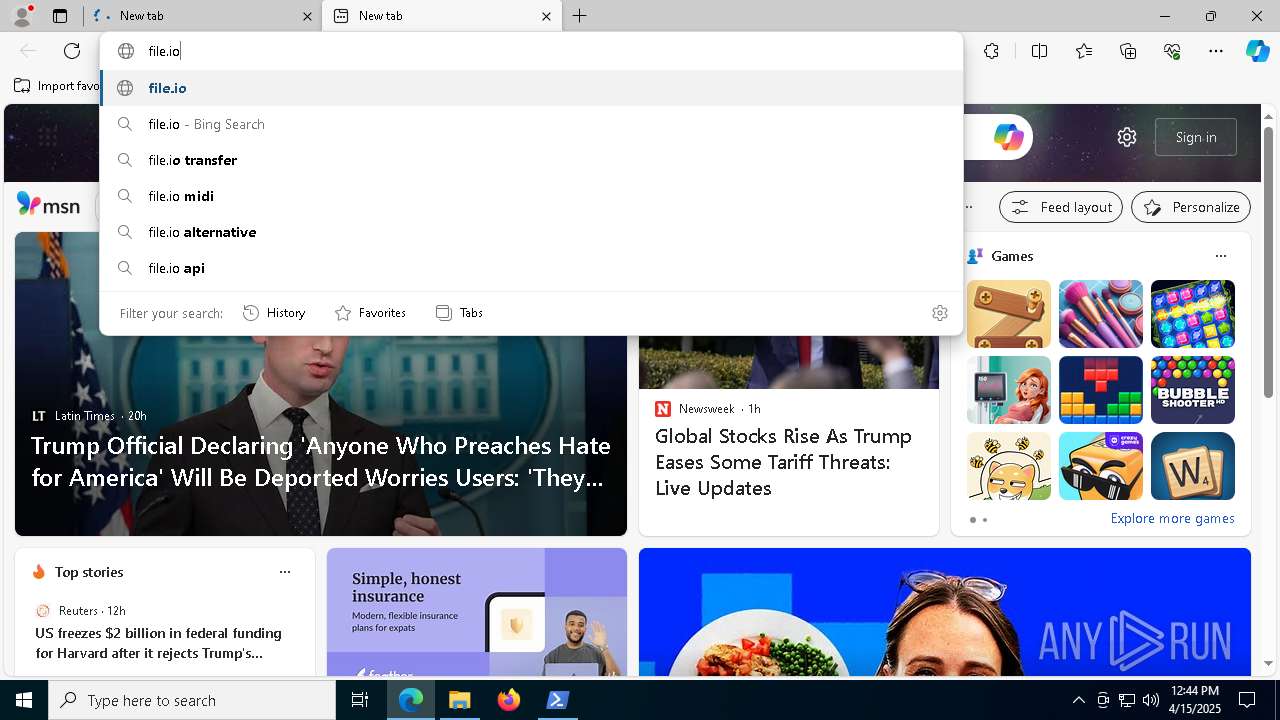Select the file.io Bing Search suggestion
The width and height of the screenshot is (1280, 720).
531,124
